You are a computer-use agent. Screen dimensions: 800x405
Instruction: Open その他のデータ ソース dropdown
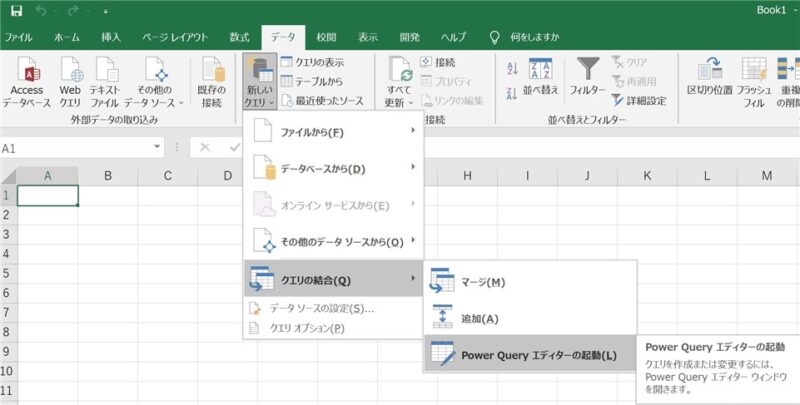(x=154, y=82)
